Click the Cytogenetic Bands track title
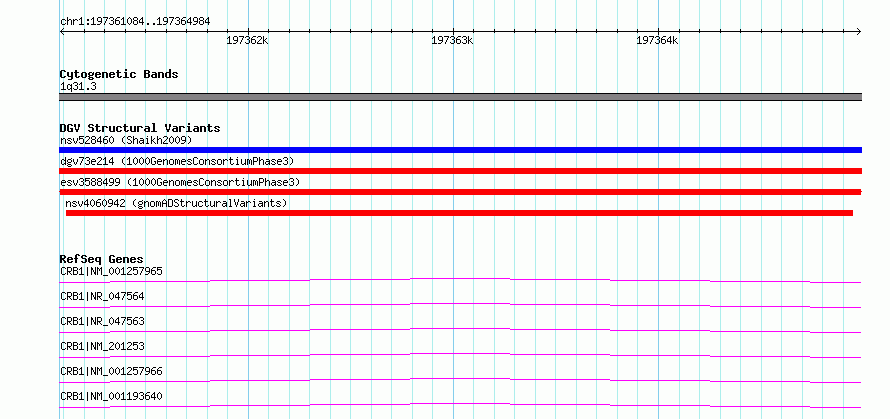890x419 pixels. click(119, 74)
